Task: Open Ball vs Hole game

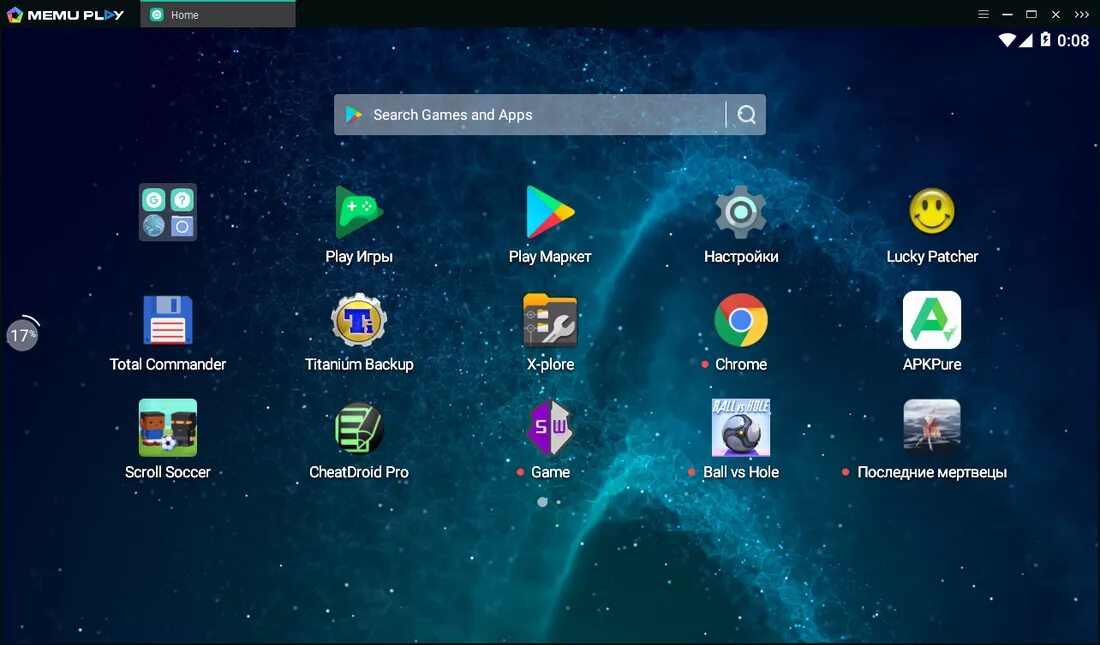Action: coord(741,428)
